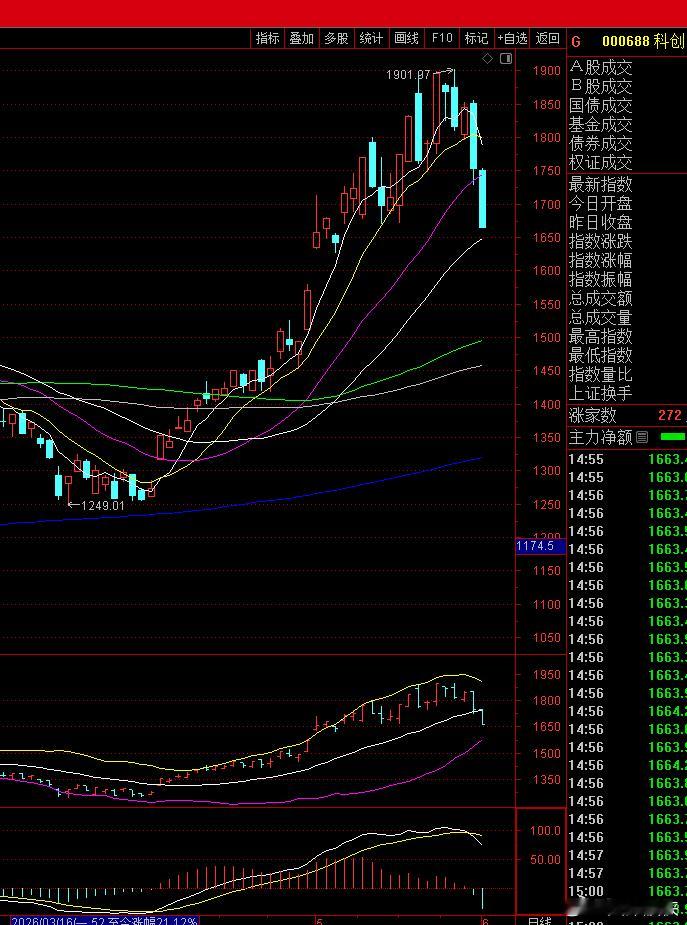The width and height of the screenshot is (687, 925).
Task: Click the 272 rising-stocks value
Action: click(x=670, y=415)
